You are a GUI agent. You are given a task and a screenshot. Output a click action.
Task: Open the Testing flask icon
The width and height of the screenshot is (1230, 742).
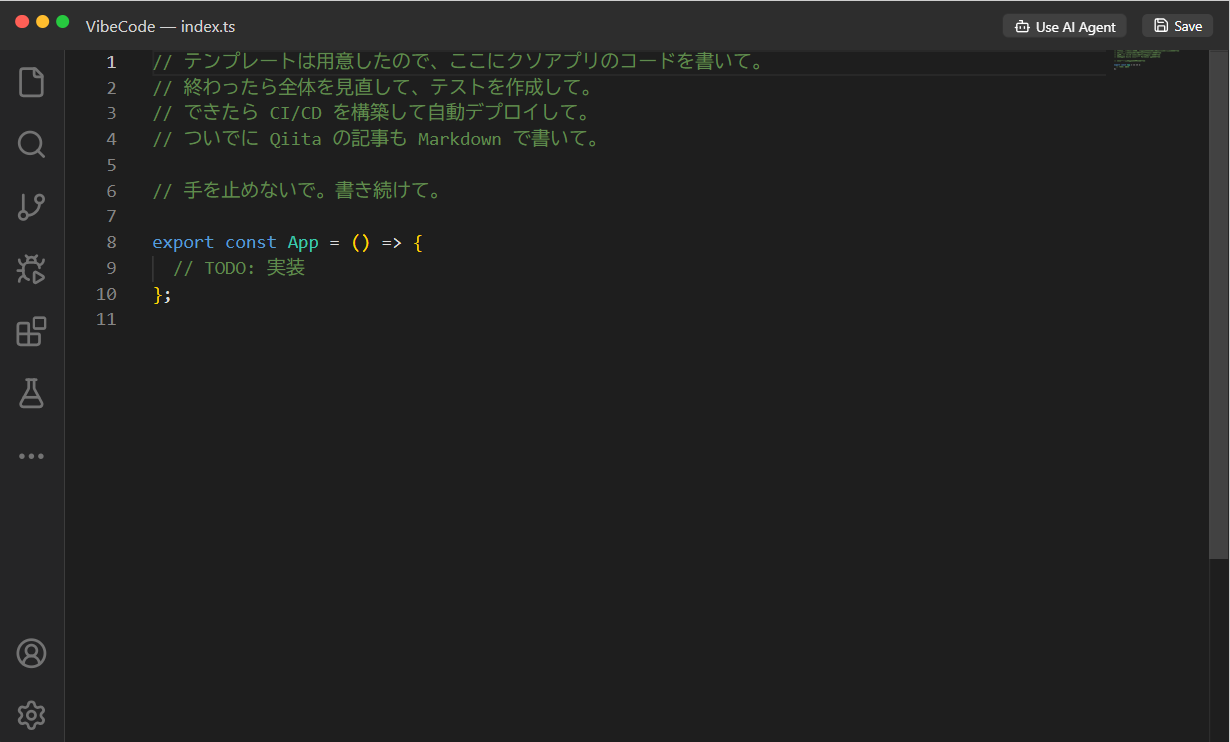[32, 393]
